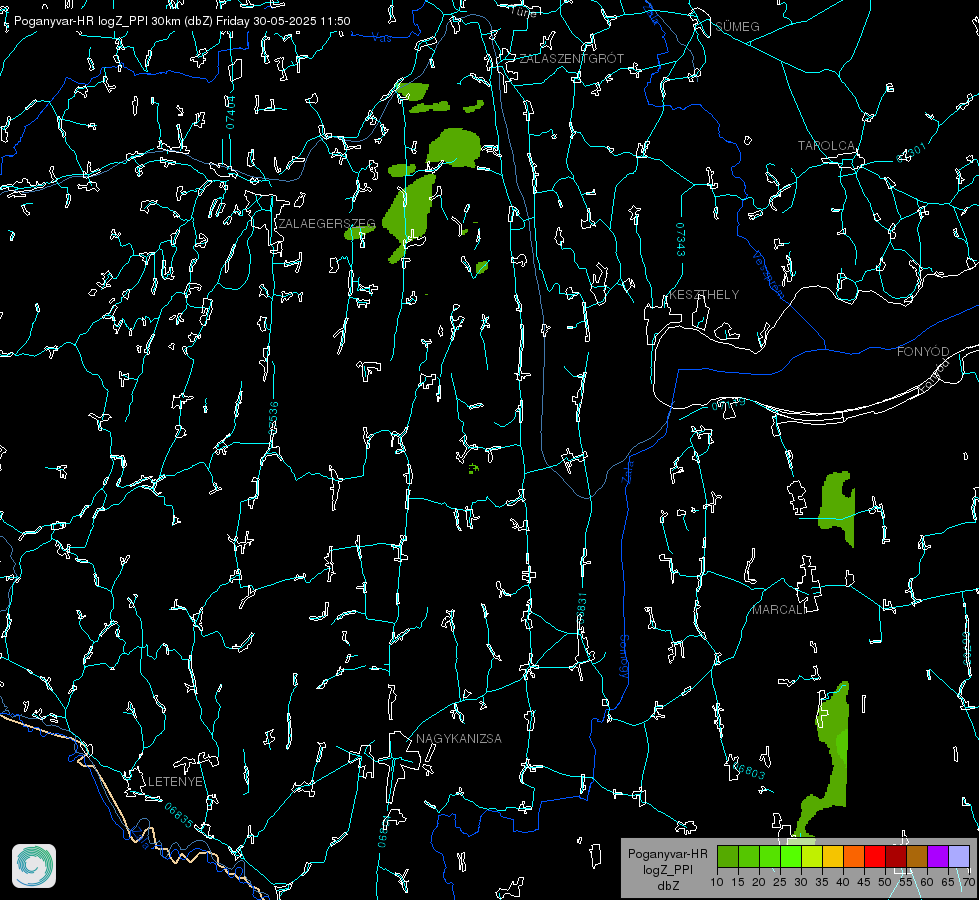This screenshot has width=979, height=900.
Task: Select the 55-60 dBZ brown swatch
Action: click(917, 856)
